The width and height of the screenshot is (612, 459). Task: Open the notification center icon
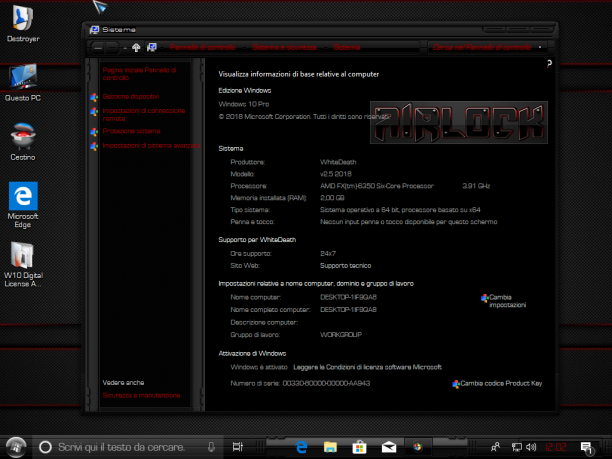coord(587,447)
